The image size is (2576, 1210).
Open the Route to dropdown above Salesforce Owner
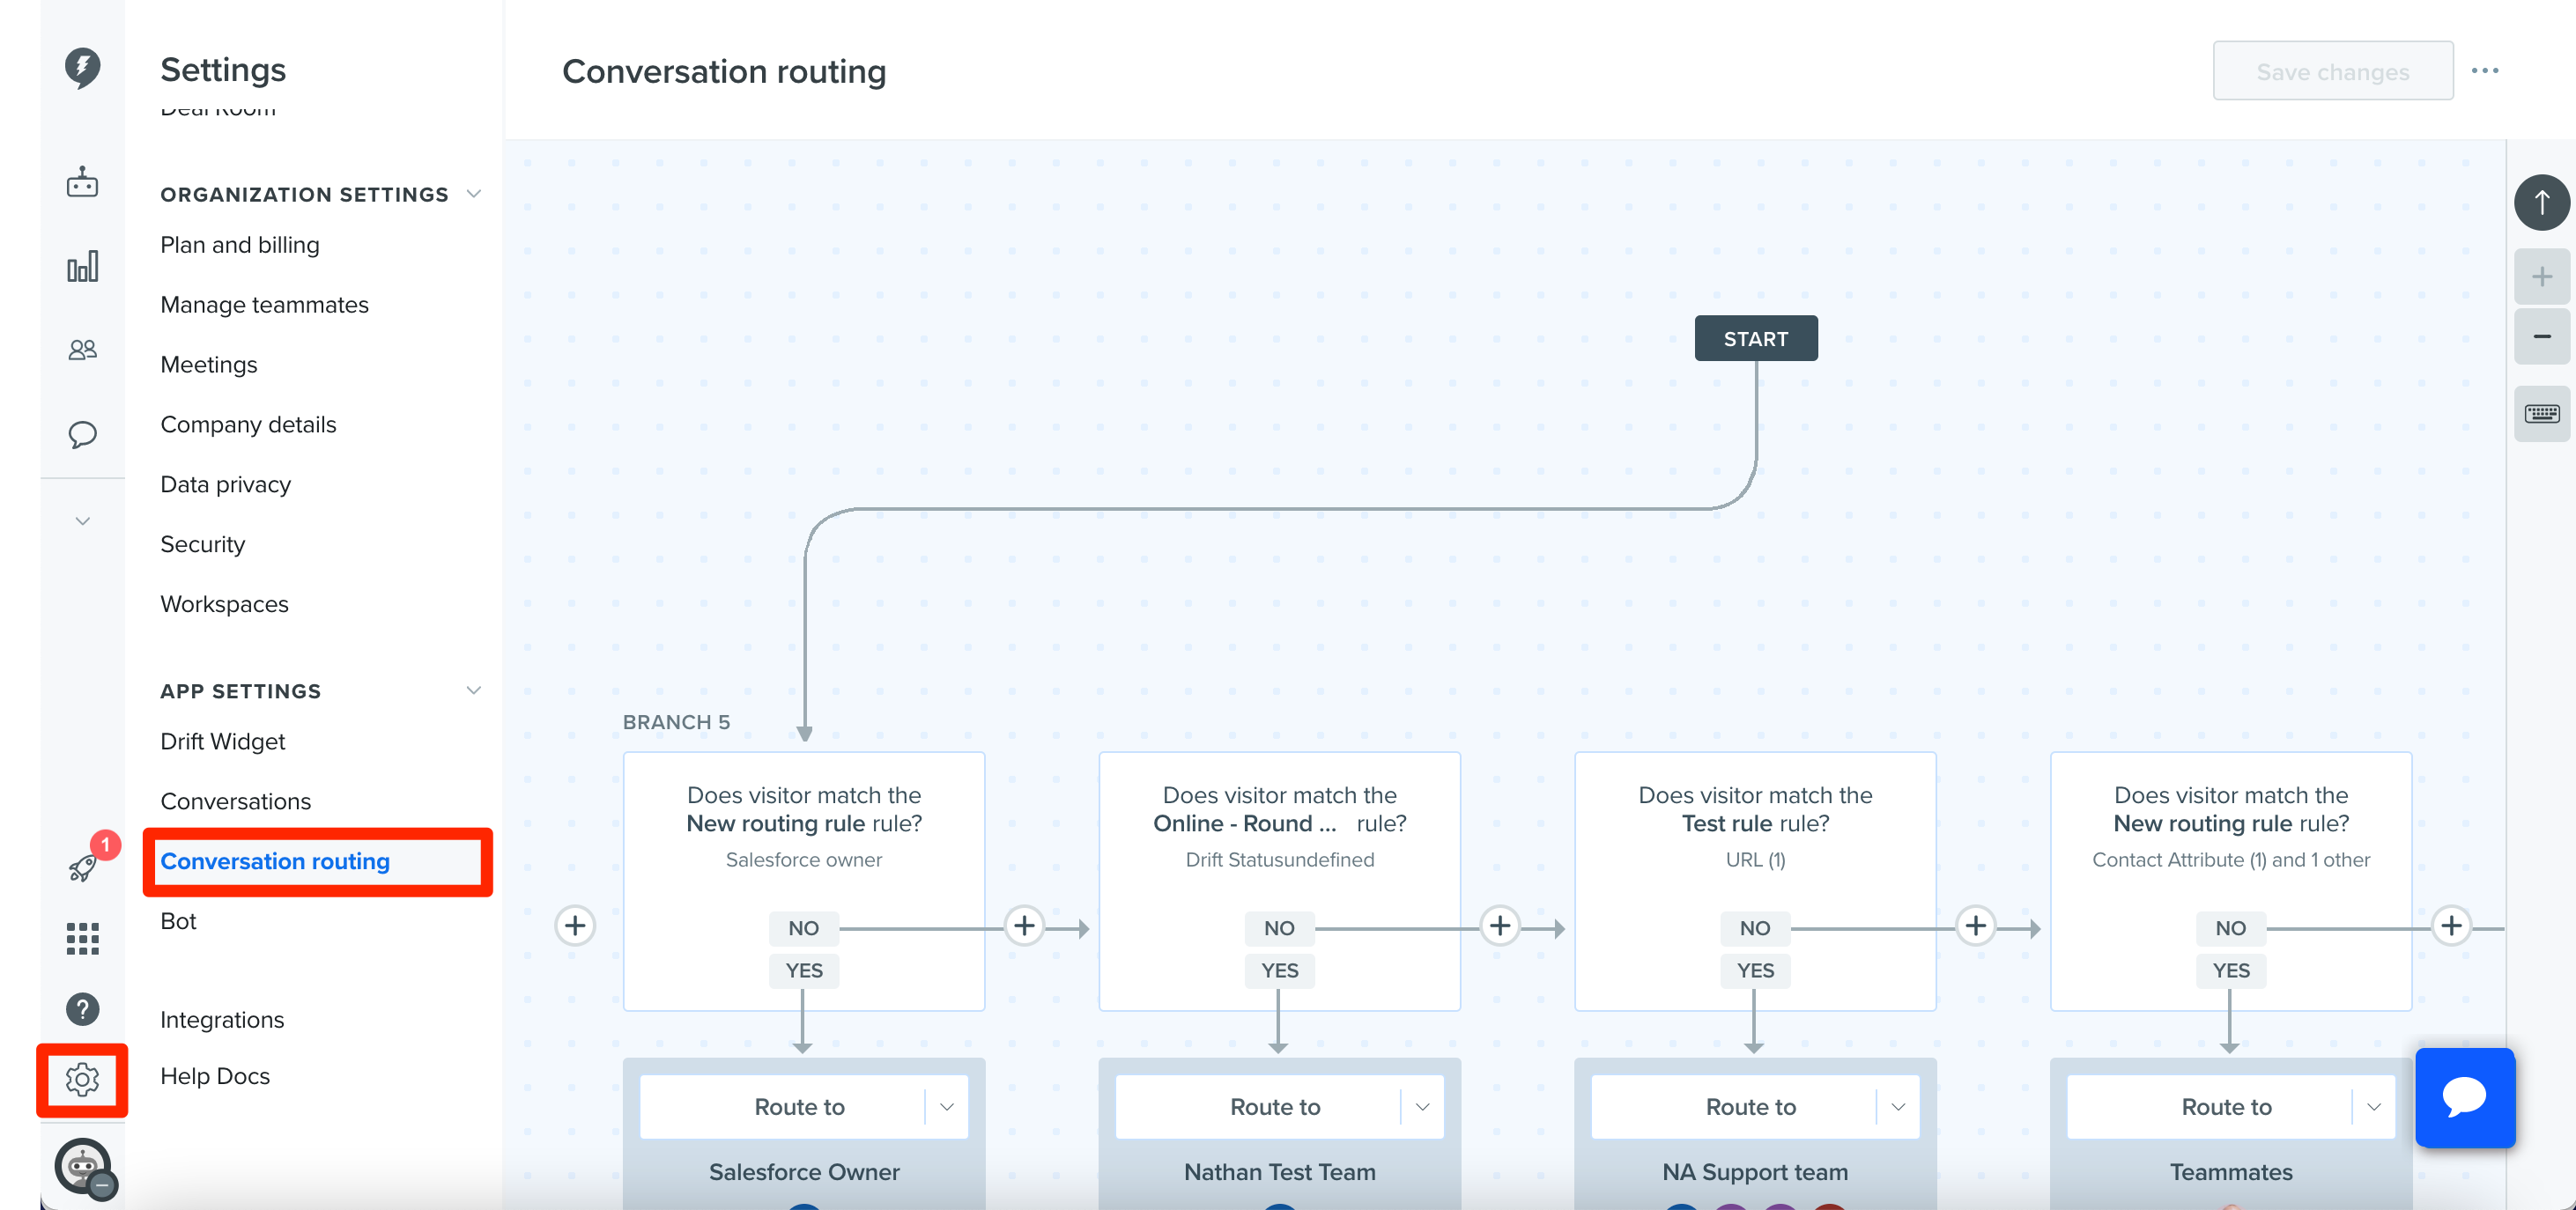(x=803, y=1107)
